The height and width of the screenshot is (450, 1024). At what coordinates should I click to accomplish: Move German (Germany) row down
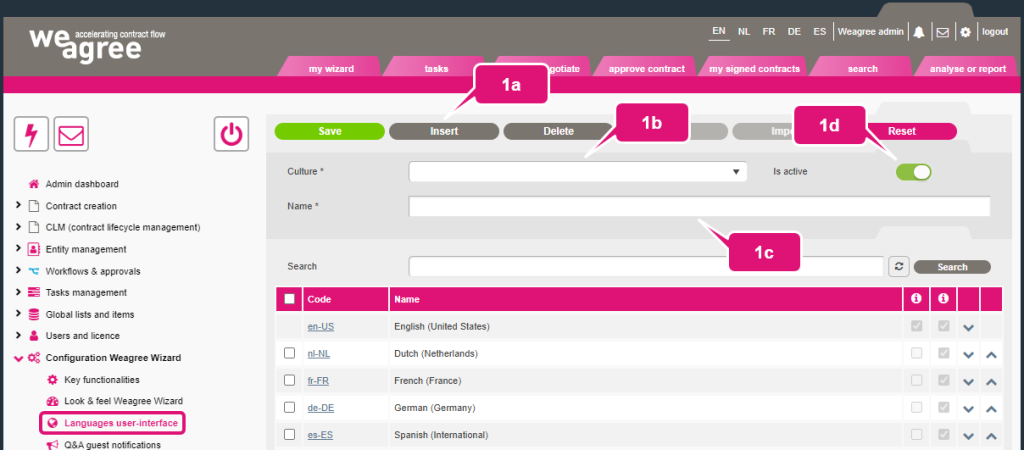pyautogui.click(x=968, y=409)
